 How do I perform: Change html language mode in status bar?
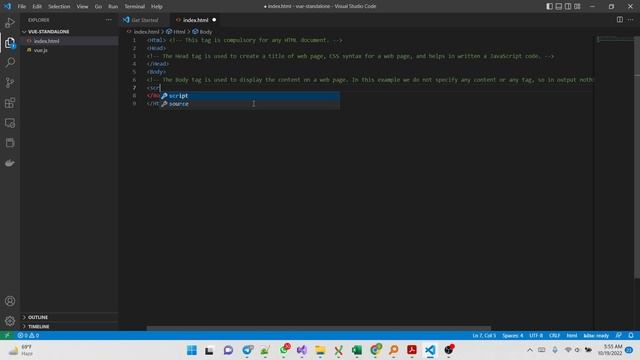click(571, 335)
